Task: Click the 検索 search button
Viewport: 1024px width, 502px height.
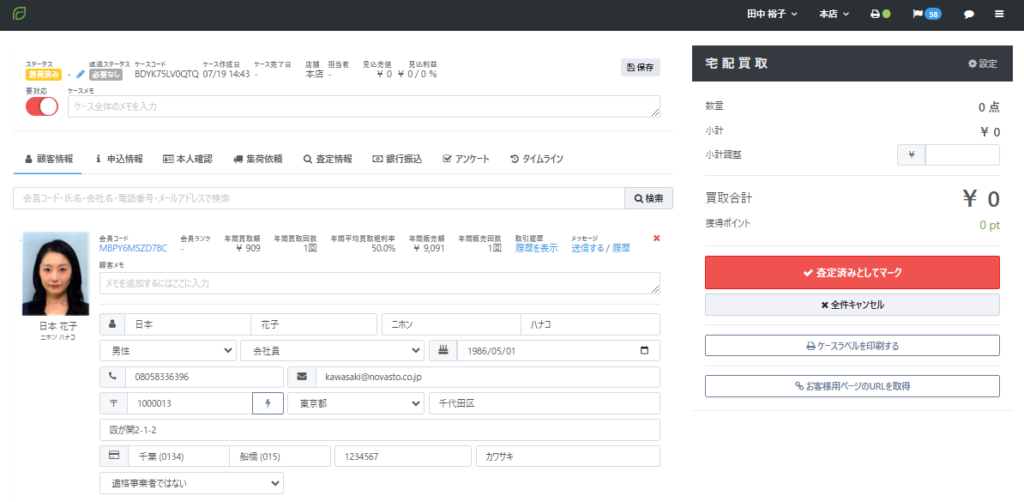Action: point(648,198)
